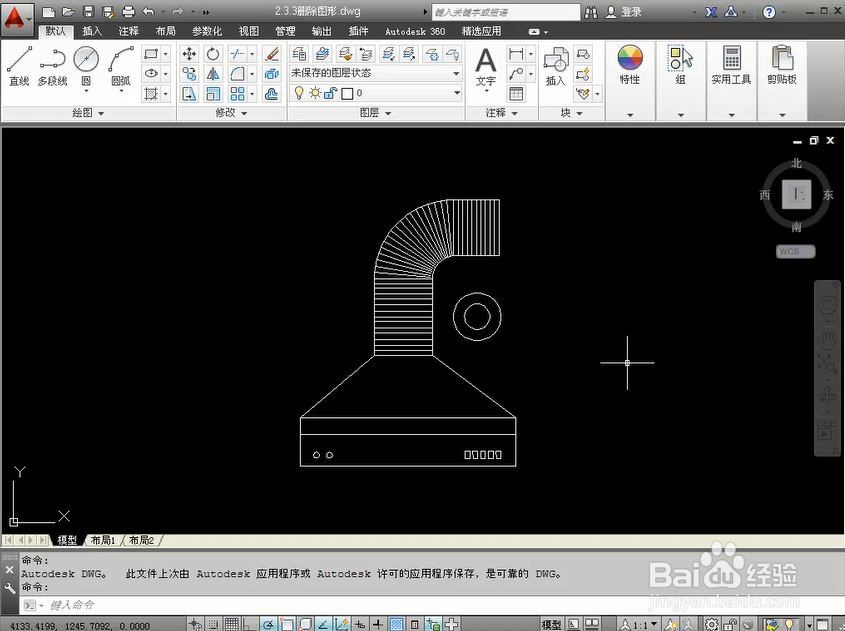Image resolution: width=845 pixels, height=631 pixels.
Task: Activate the Rotate tool
Action: click(x=213, y=54)
